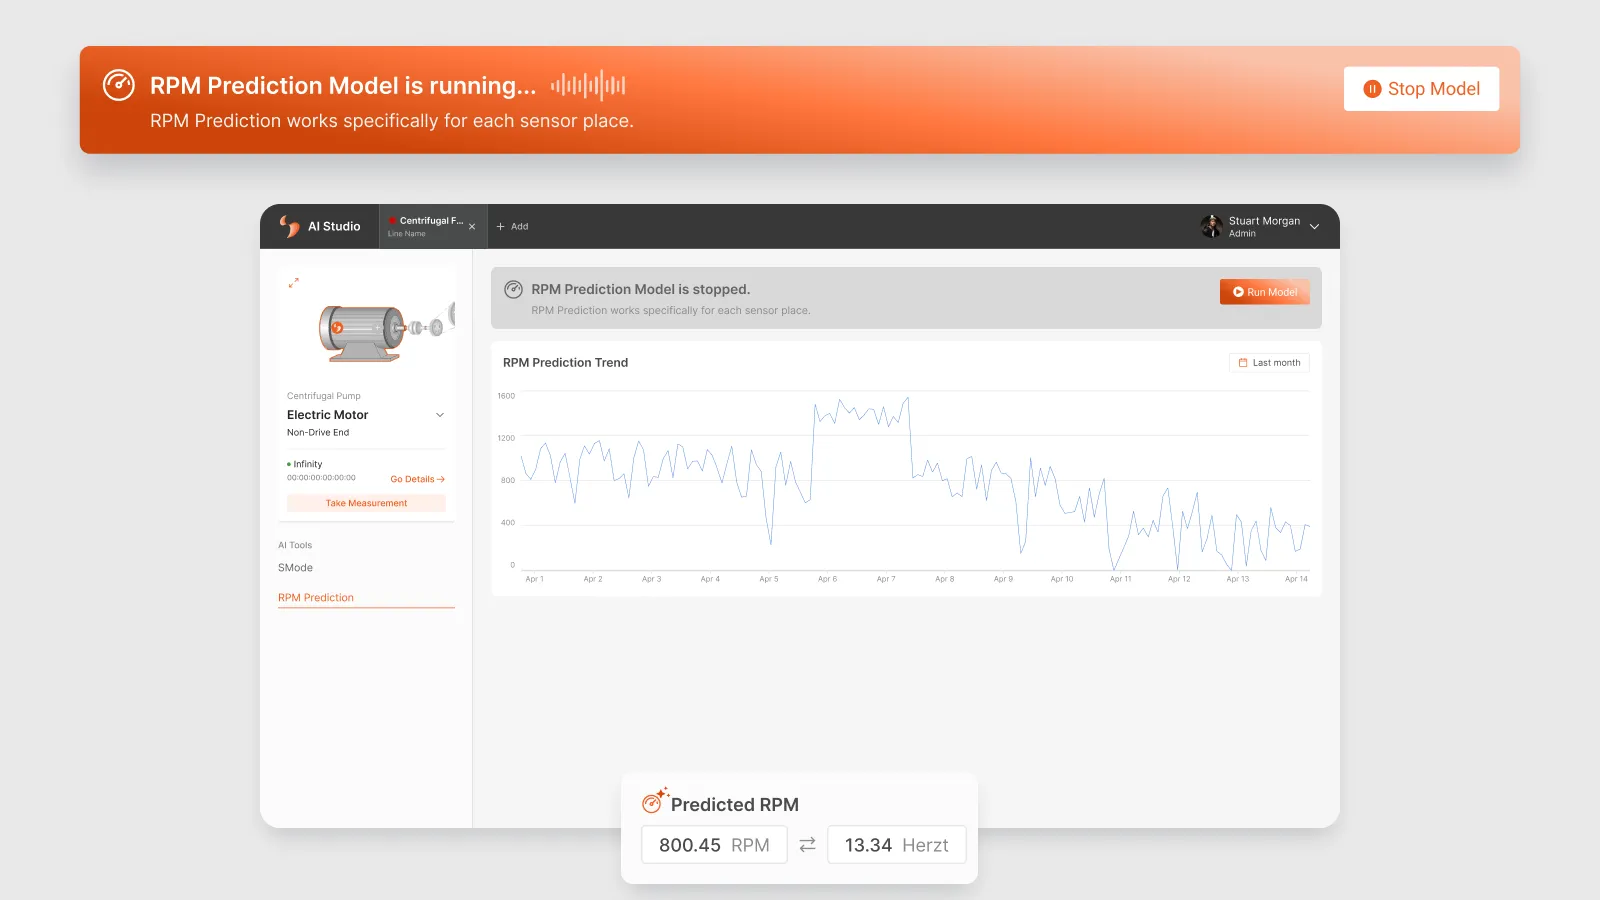Click the AI Tools section heading
Screen dimensions: 1600x900
295,546
